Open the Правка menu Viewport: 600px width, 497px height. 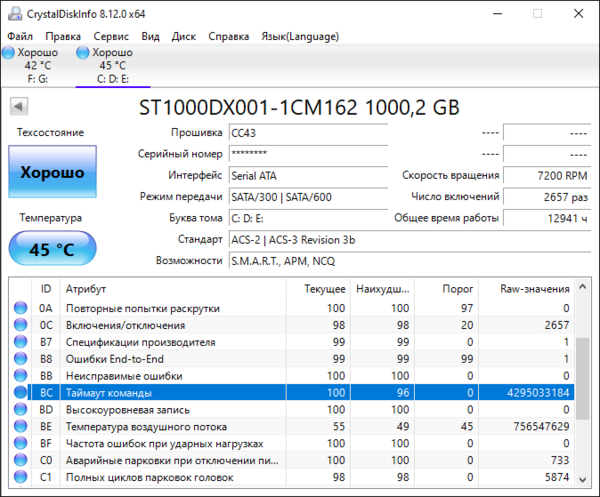(x=63, y=36)
